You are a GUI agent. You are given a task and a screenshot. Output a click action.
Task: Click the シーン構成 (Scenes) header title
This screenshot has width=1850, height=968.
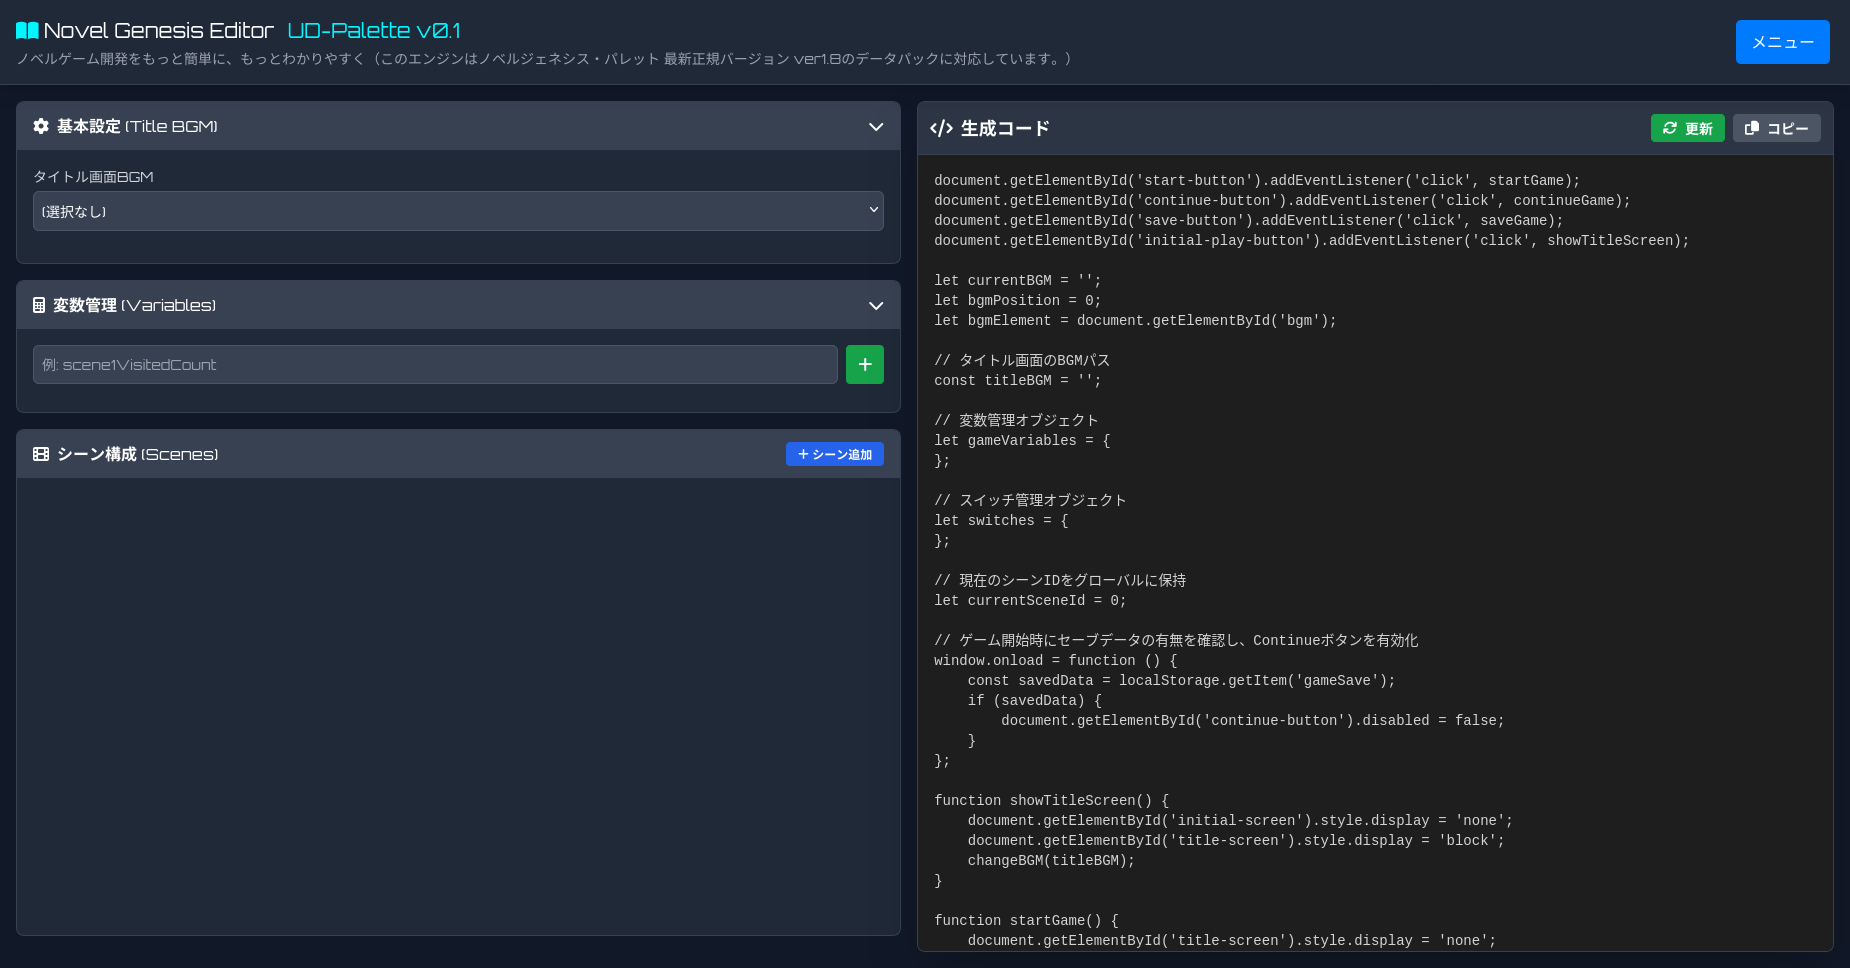coord(137,454)
